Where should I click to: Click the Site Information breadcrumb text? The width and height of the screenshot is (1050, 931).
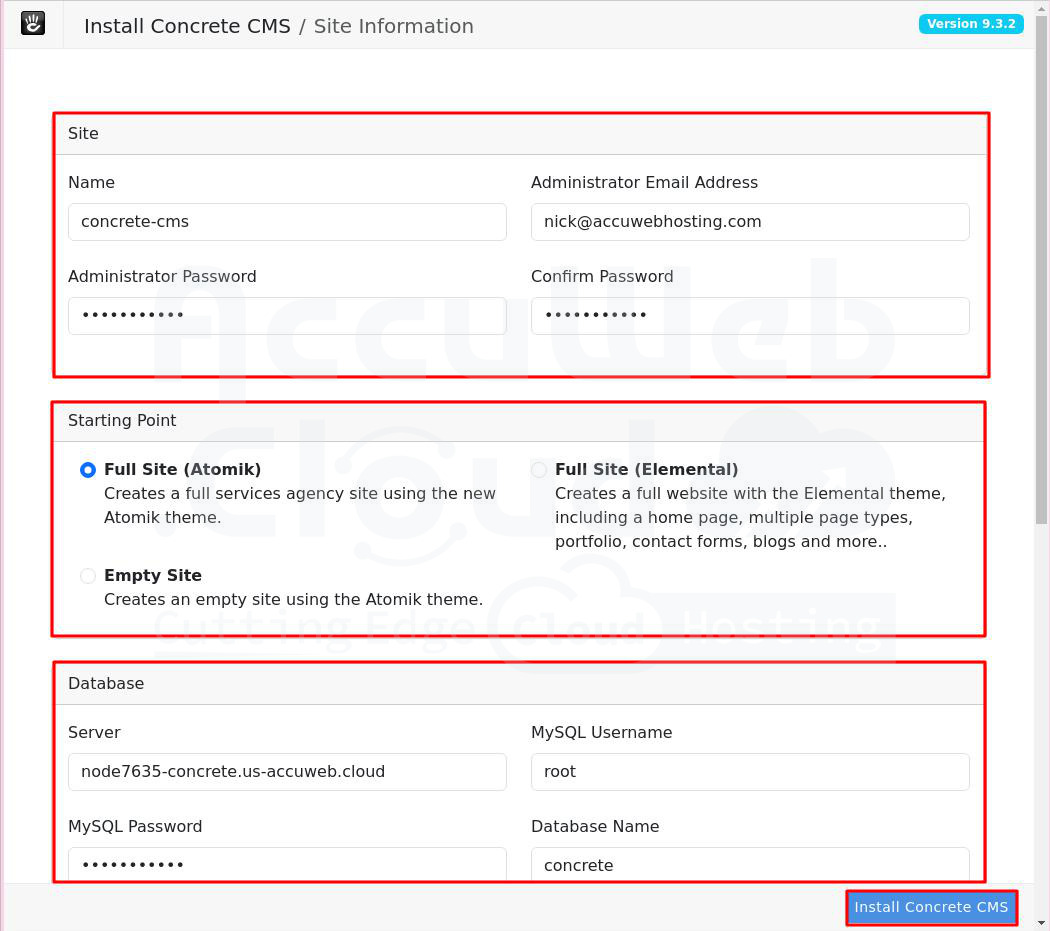[393, 26]
